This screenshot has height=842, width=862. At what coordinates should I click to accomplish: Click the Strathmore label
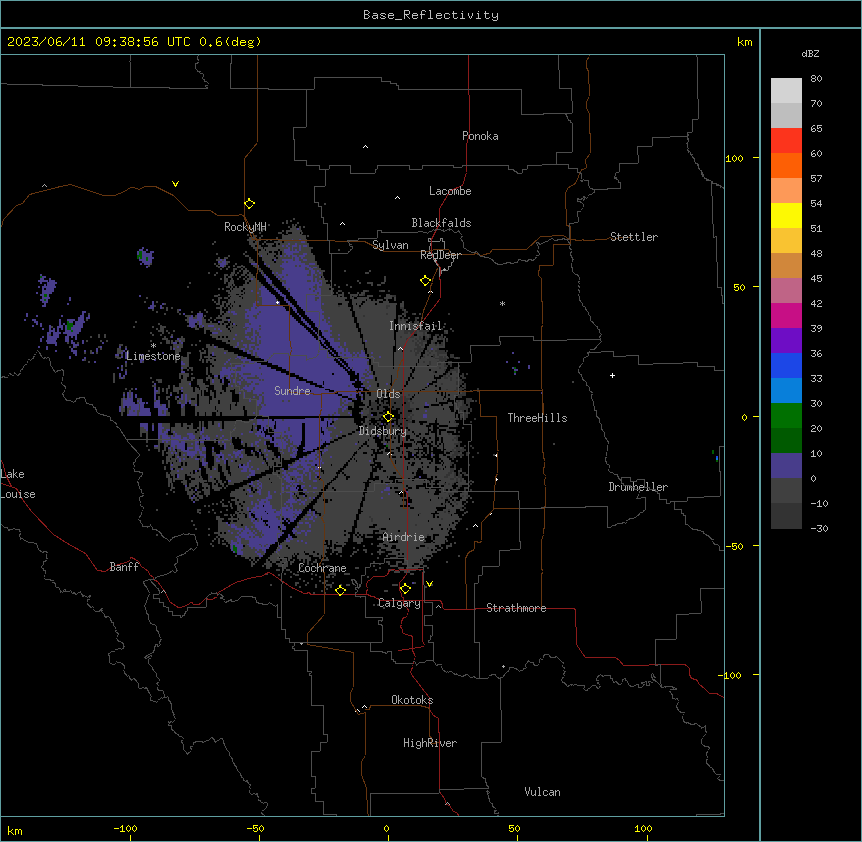[x=516, y=608]
